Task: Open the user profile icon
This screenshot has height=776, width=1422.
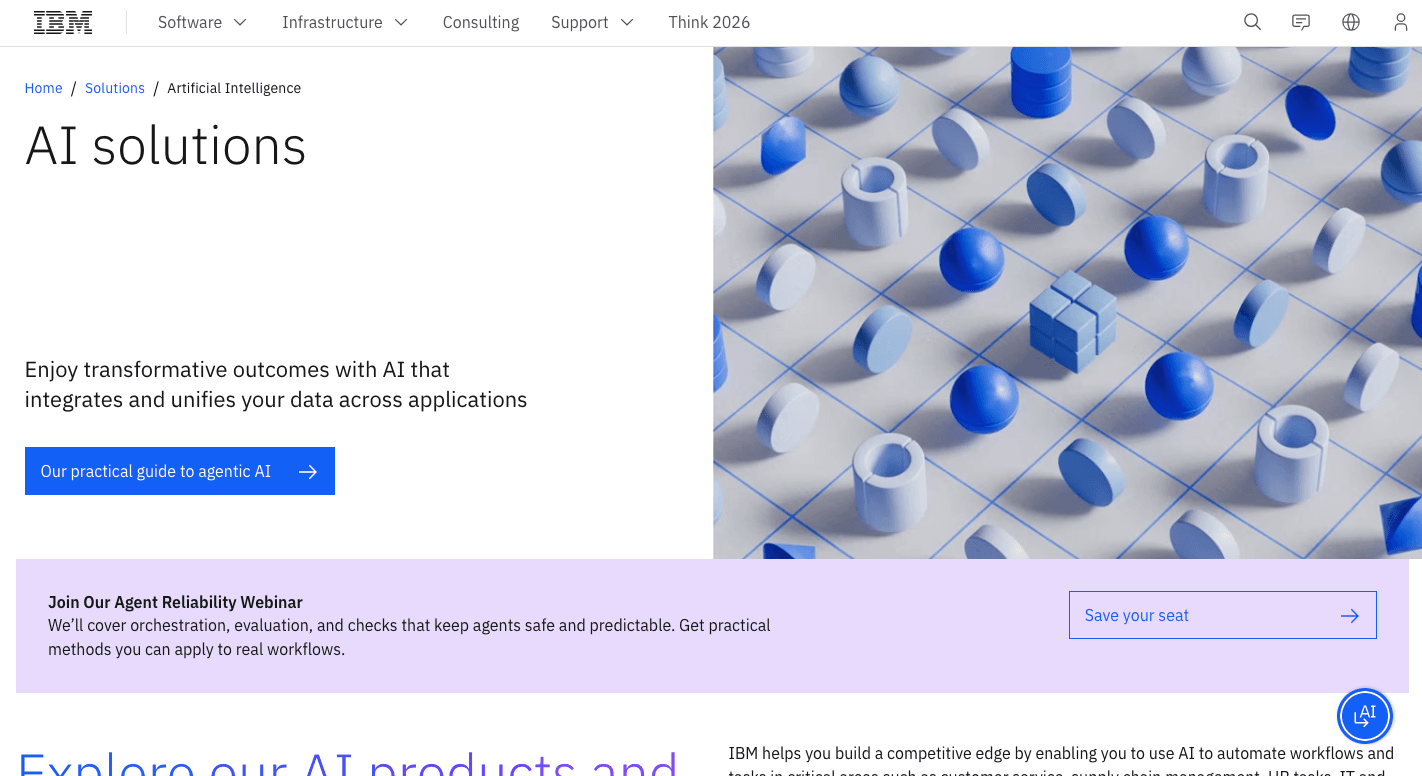Action: click(x=1400, y=21)
